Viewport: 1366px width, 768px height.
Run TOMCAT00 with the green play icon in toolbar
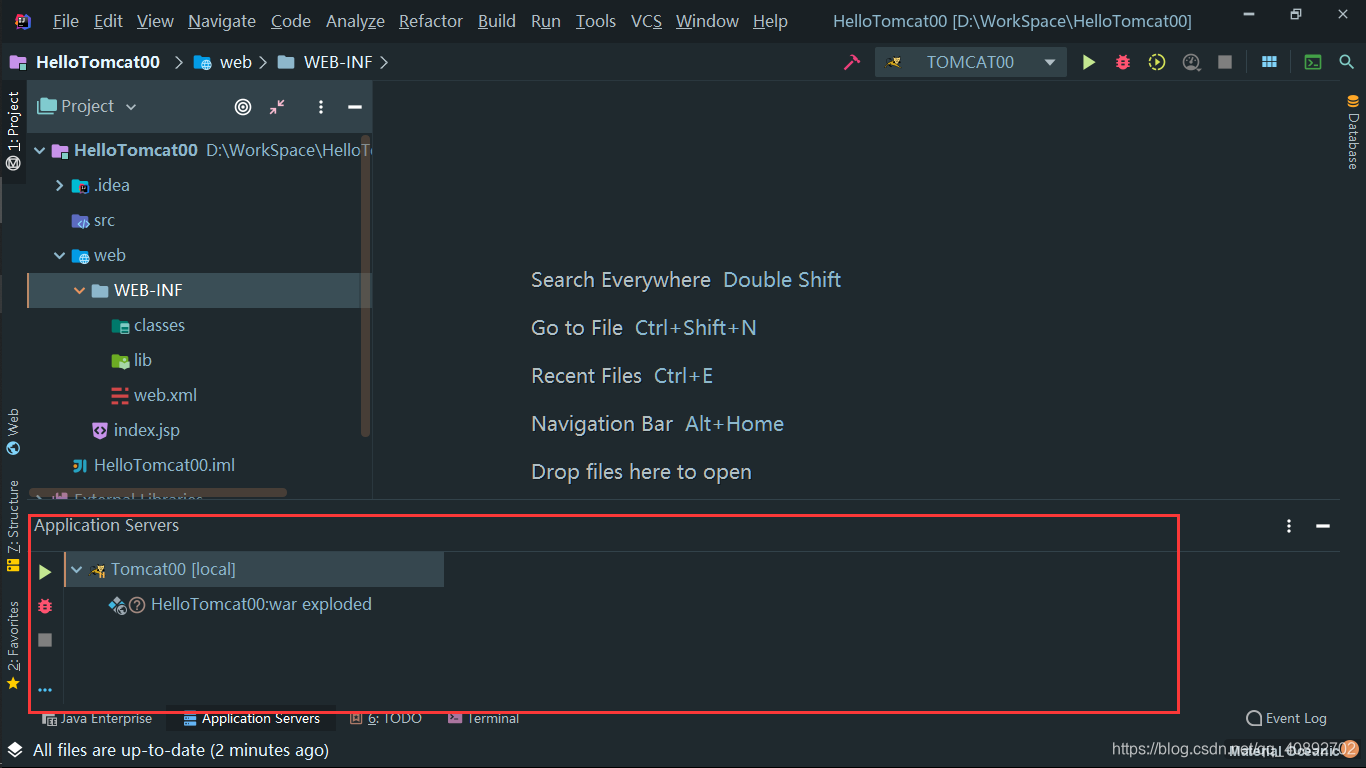pyautogui.click(x=1089, y=62)
